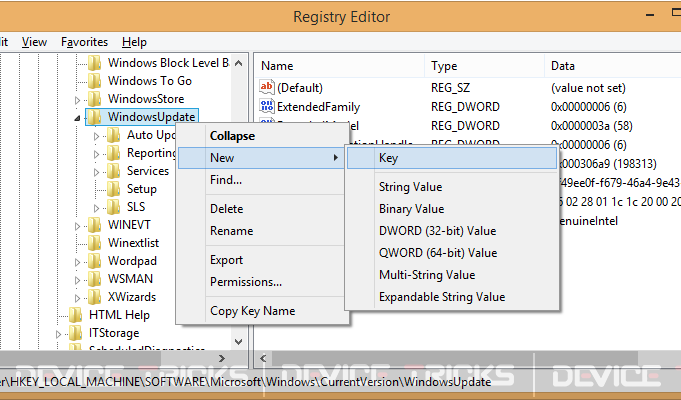Click the Winextlist folder icon
Screen dimensions: 681x400
click(95, 243)
